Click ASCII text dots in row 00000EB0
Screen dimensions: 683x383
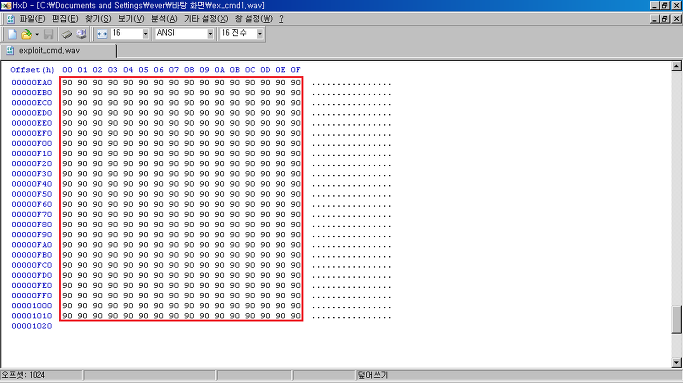coord(352,93)
